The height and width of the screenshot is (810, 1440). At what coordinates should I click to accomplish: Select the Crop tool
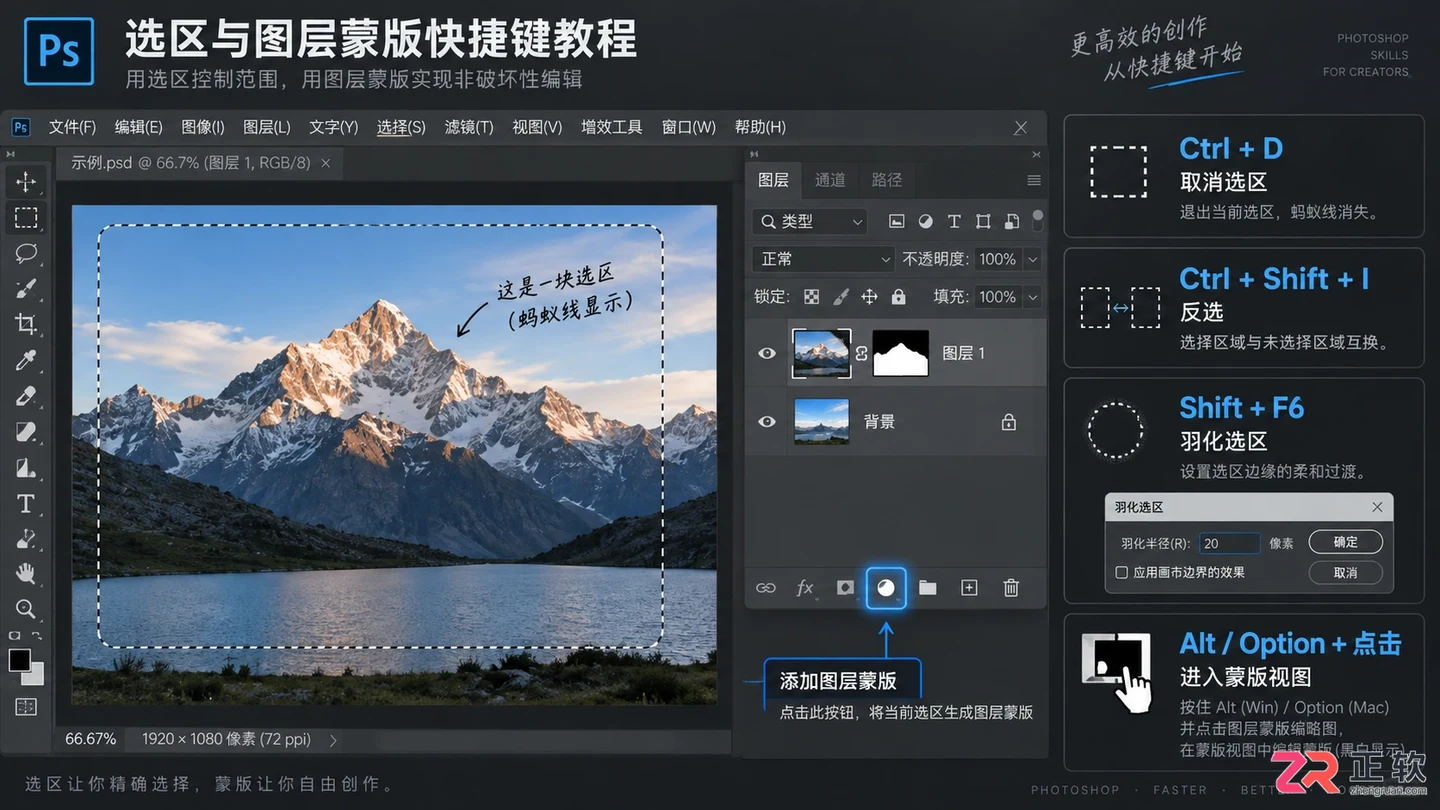pyautogui.click(x=26, y=324)
